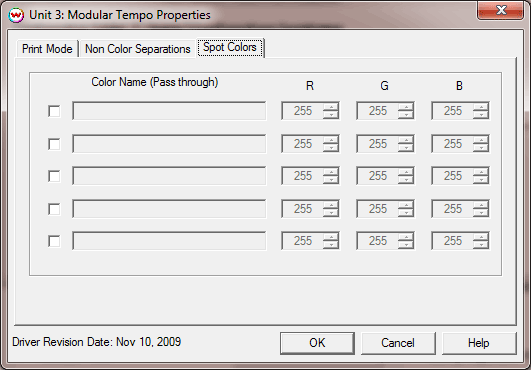Decrease the first row G value
531x370 pixels.
click(406, 115)
